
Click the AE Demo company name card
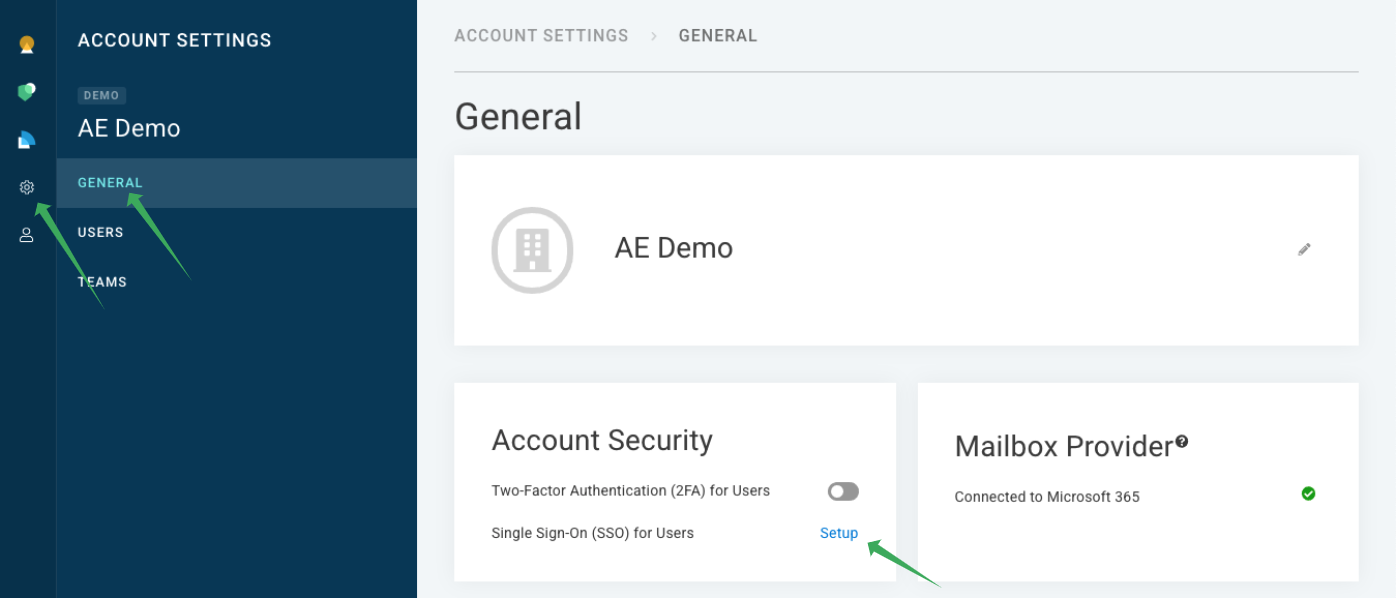906,250
